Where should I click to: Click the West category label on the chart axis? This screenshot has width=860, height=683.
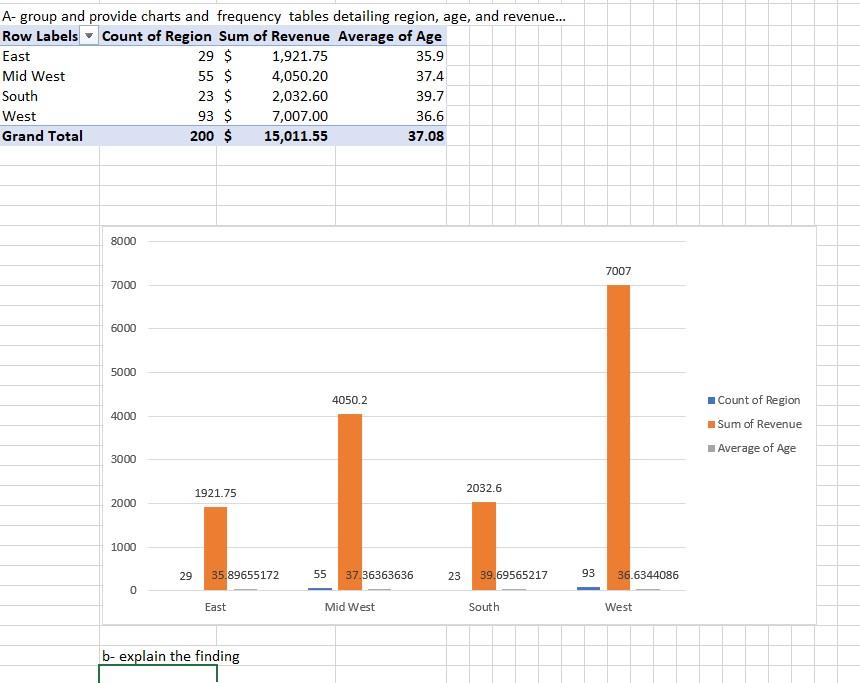(x=617, y=606)
